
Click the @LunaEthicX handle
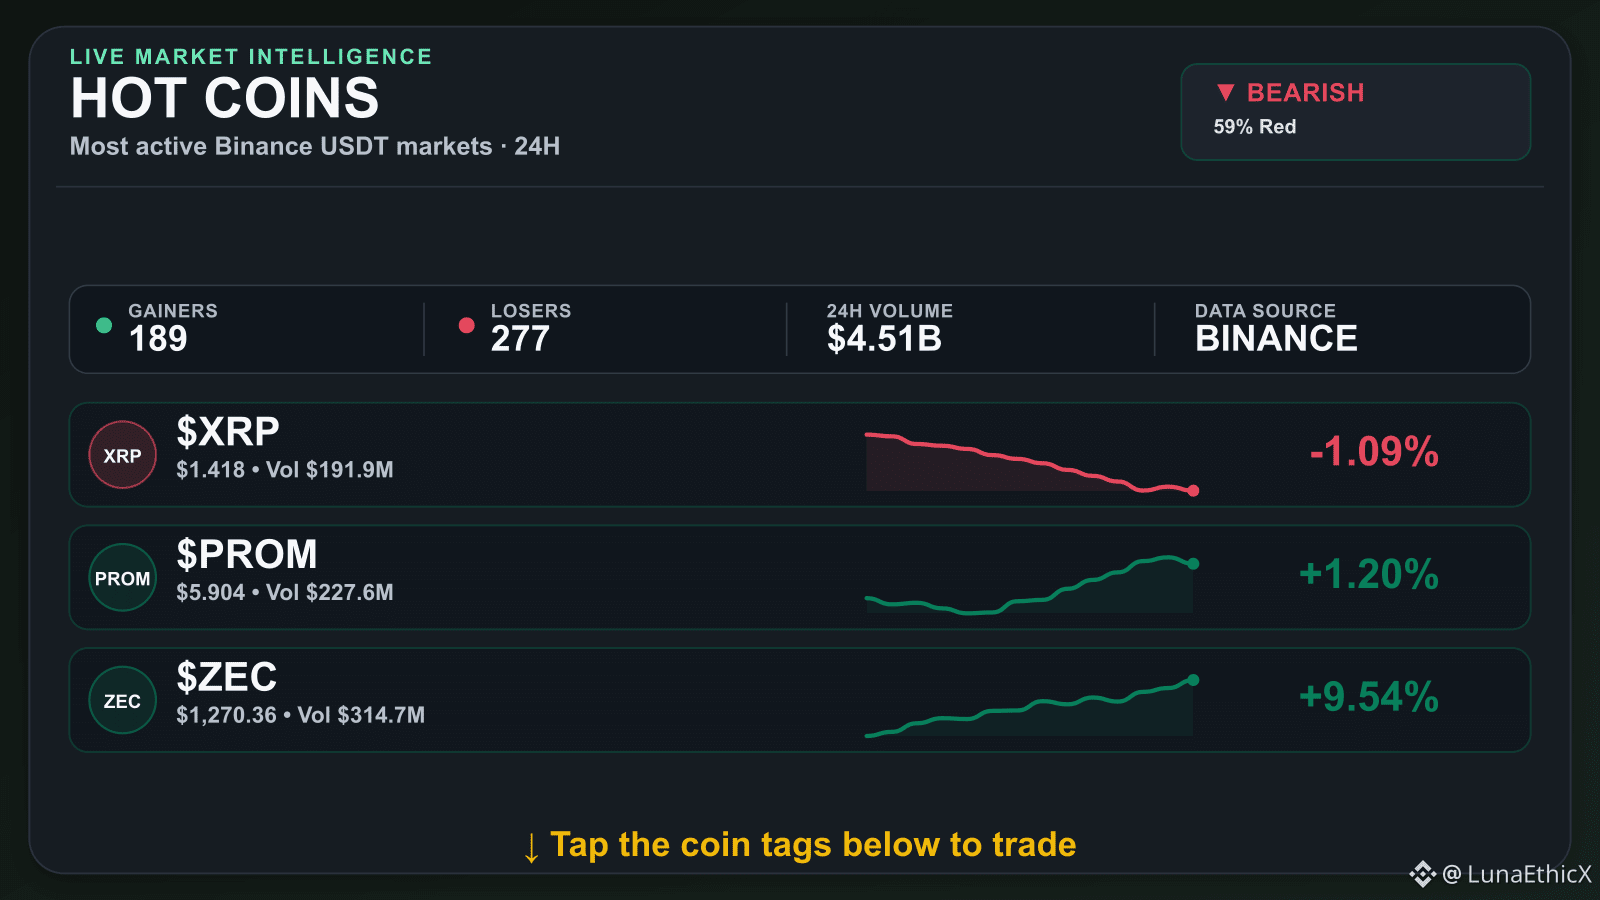point(1517,874)
